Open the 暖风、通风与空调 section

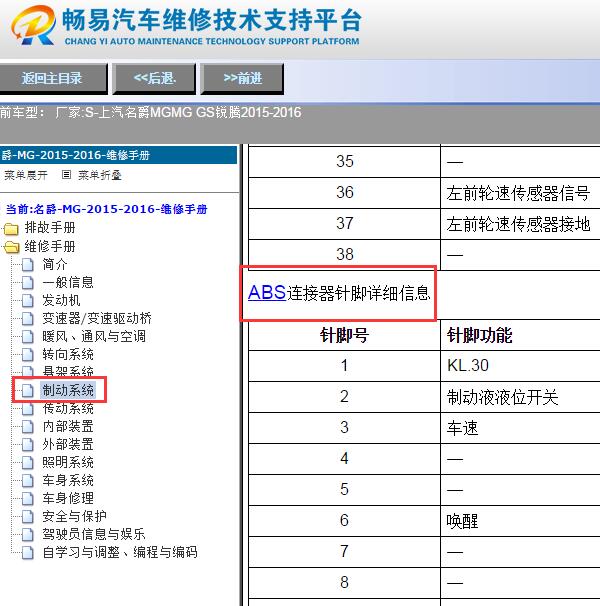pyautogui.click(x=94, y=336)
